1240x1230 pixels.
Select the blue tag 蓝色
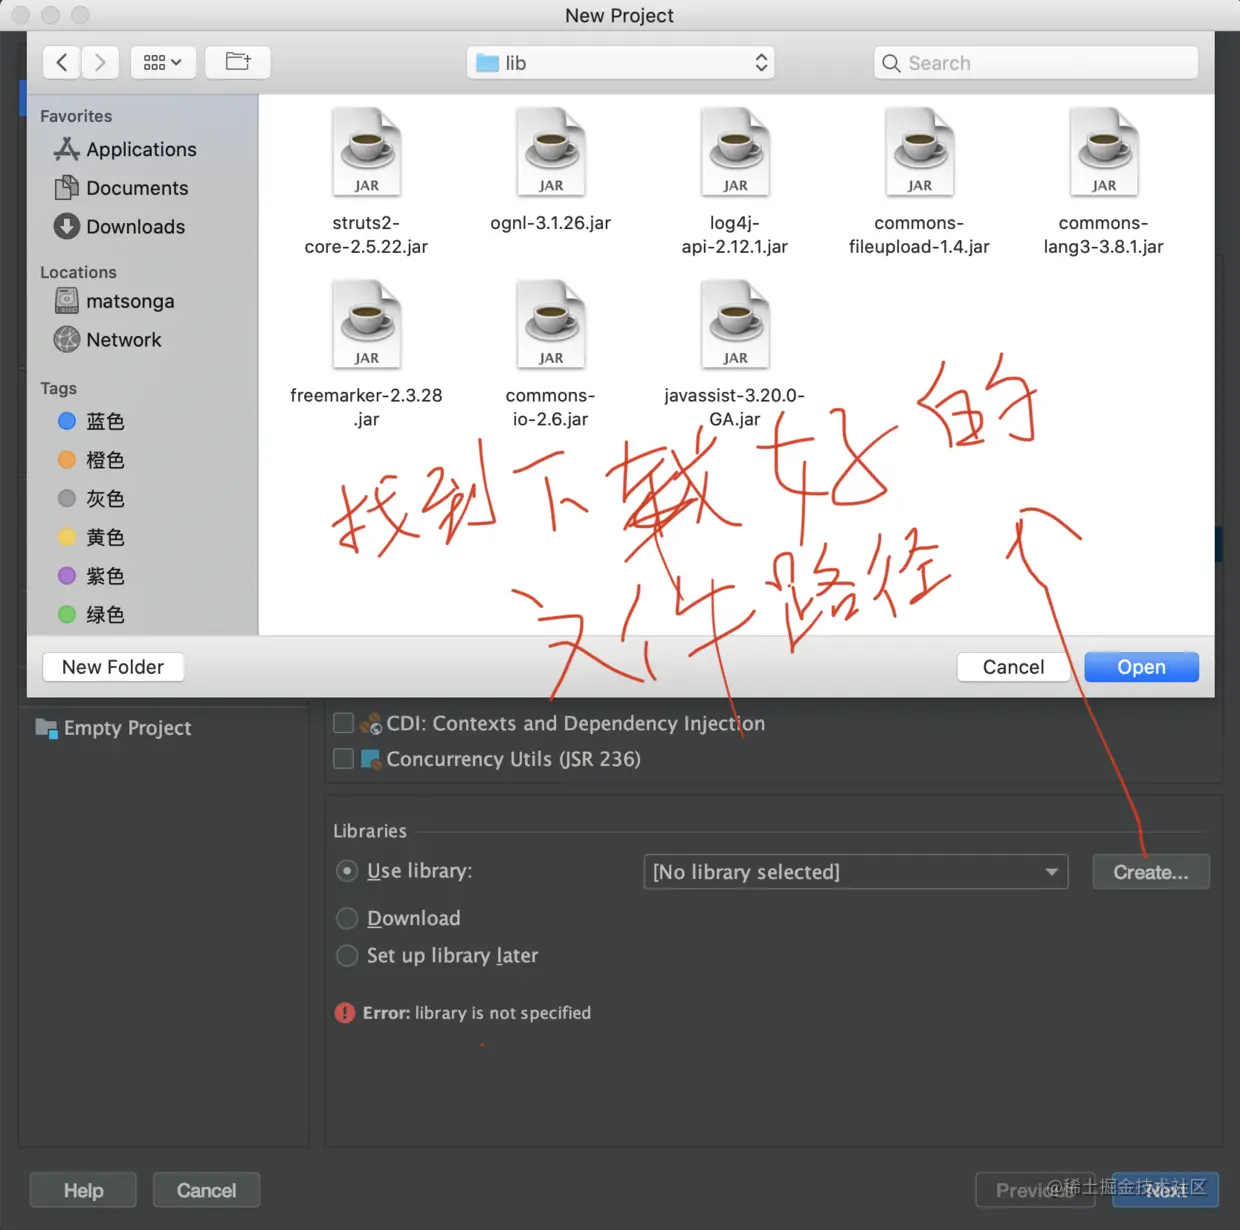click(x=91, y=421)
